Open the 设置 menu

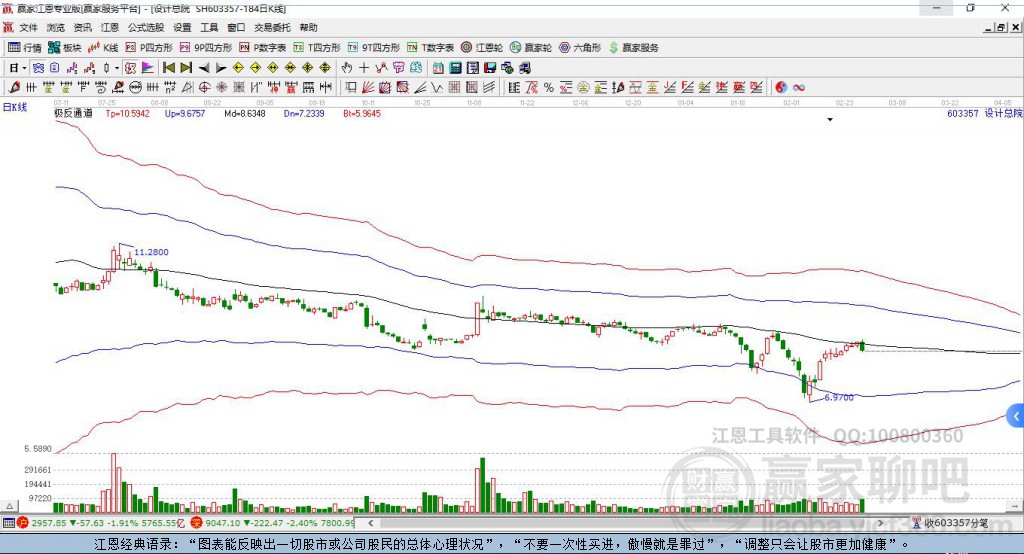click(x=182, y=27)
